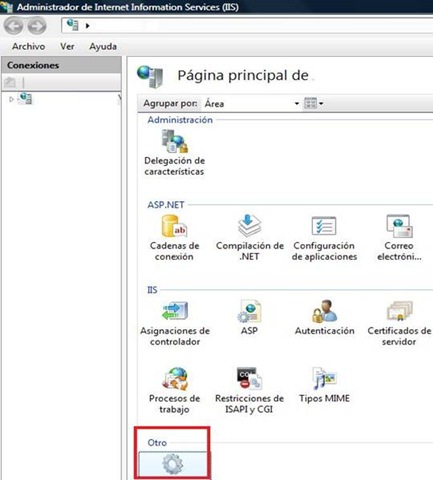Open Tipos MIME feature
Screen dimensions: 433x480
[x=324, y=385]
